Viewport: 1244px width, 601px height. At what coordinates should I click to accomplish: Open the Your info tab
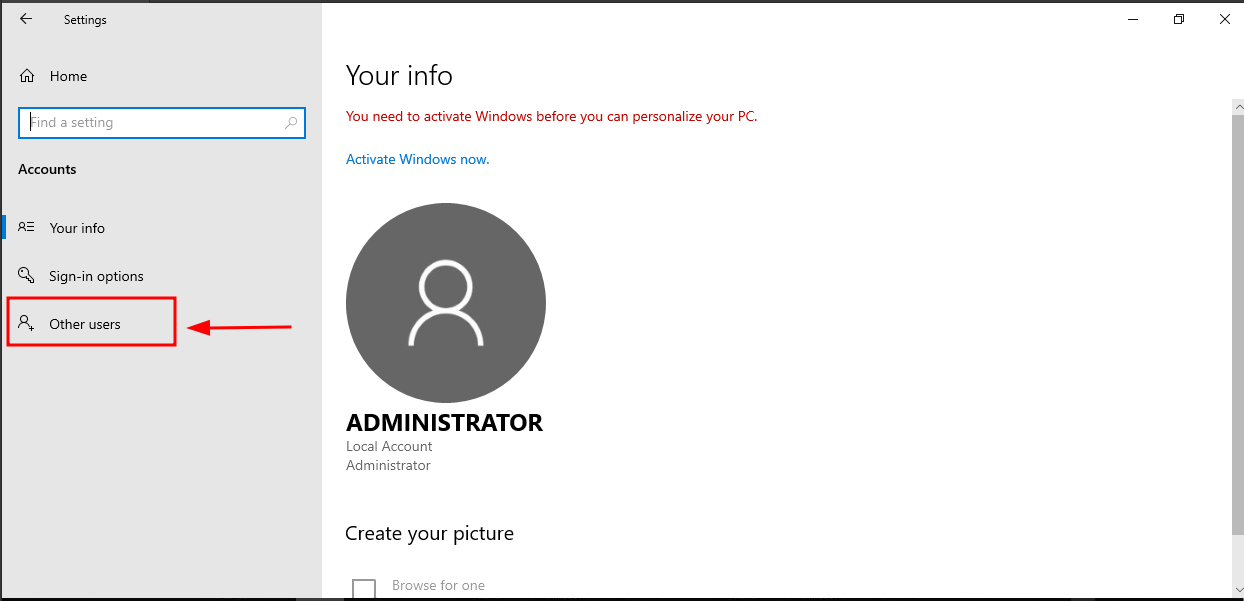click(77, 228)
